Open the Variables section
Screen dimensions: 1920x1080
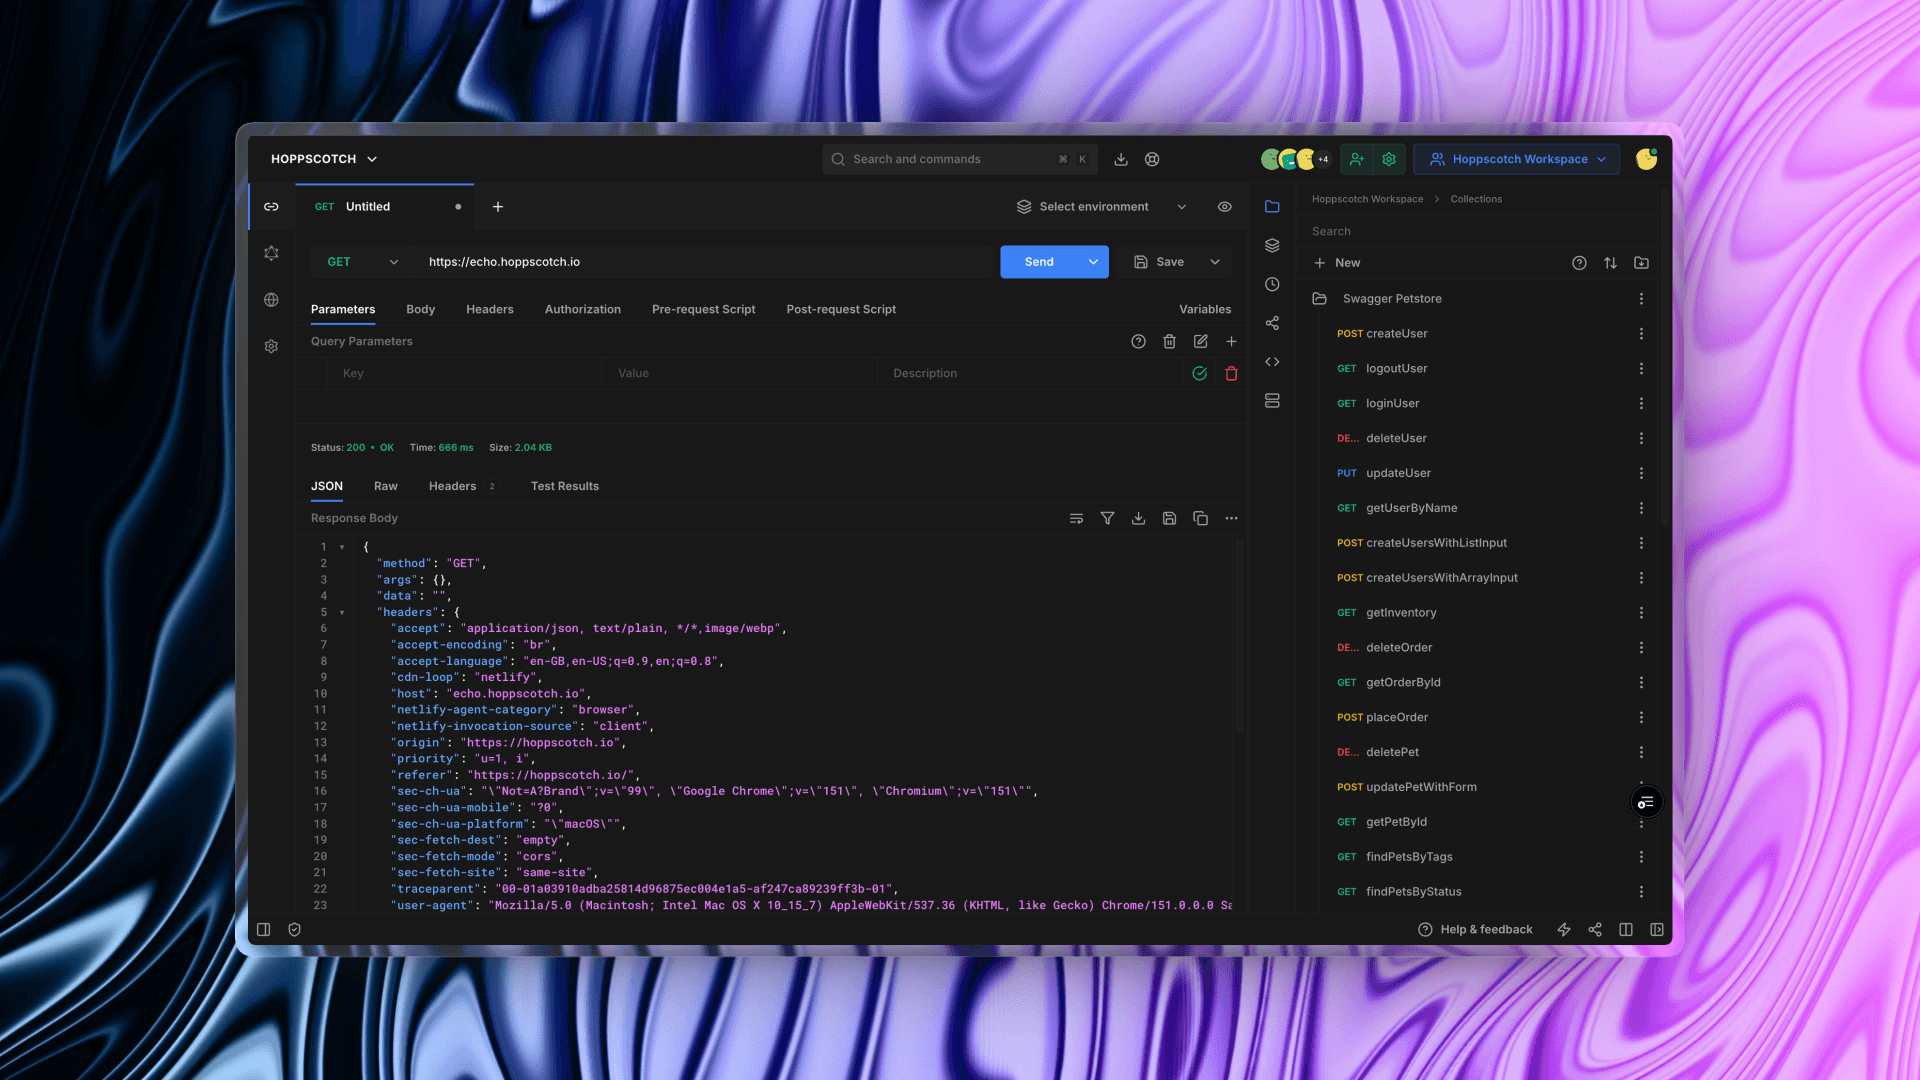(x=1205, y=310)
